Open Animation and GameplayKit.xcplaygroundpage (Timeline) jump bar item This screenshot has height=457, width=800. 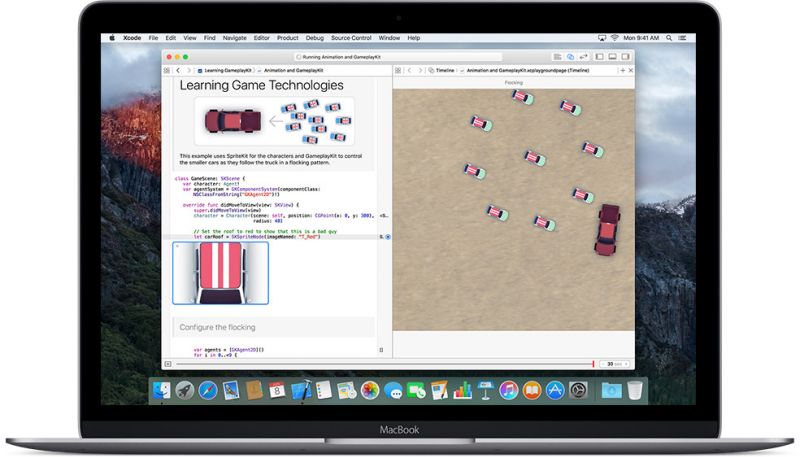[524, 70]
